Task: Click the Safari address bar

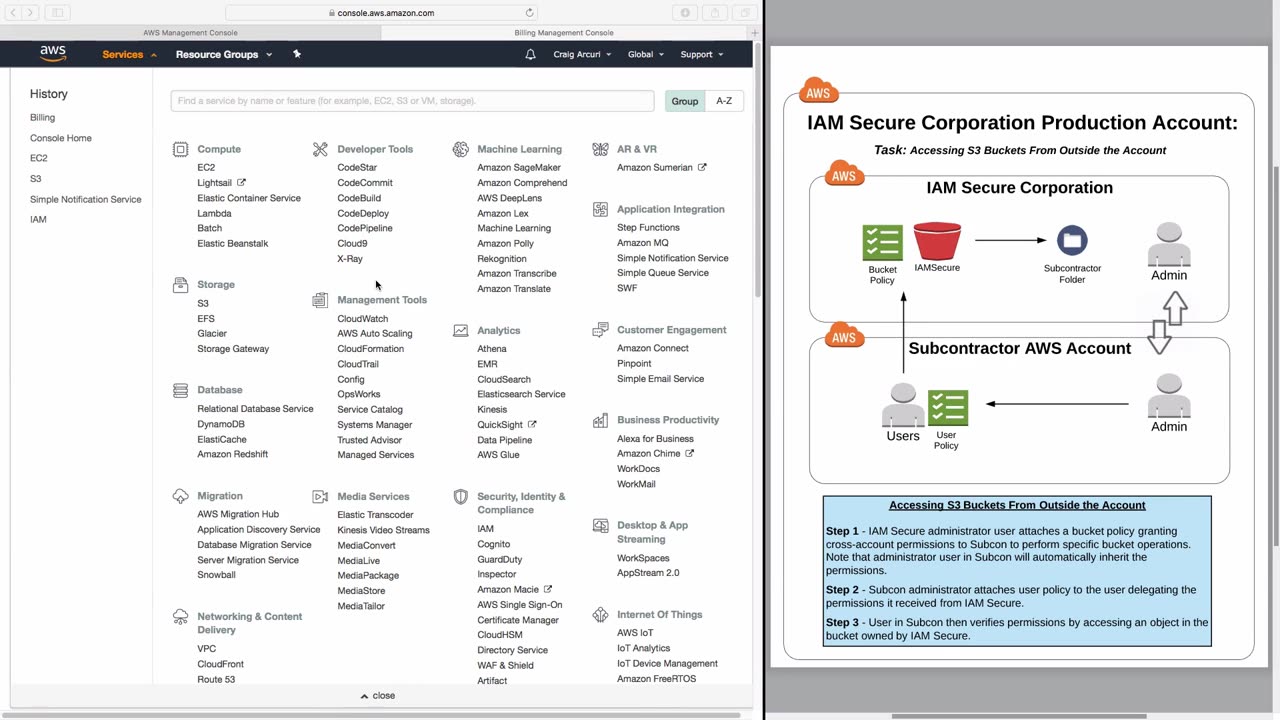Action: click(381, 13)
